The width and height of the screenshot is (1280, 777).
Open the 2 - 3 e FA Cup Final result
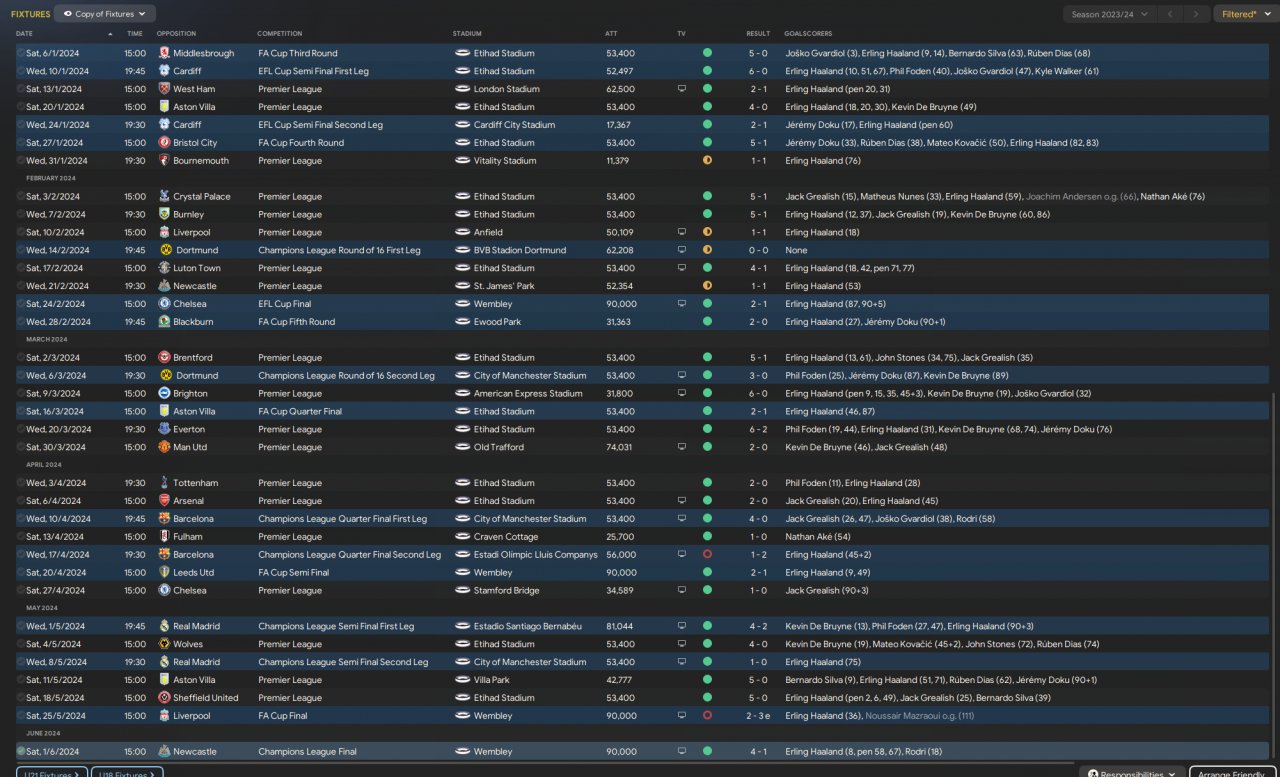(759, 716)
